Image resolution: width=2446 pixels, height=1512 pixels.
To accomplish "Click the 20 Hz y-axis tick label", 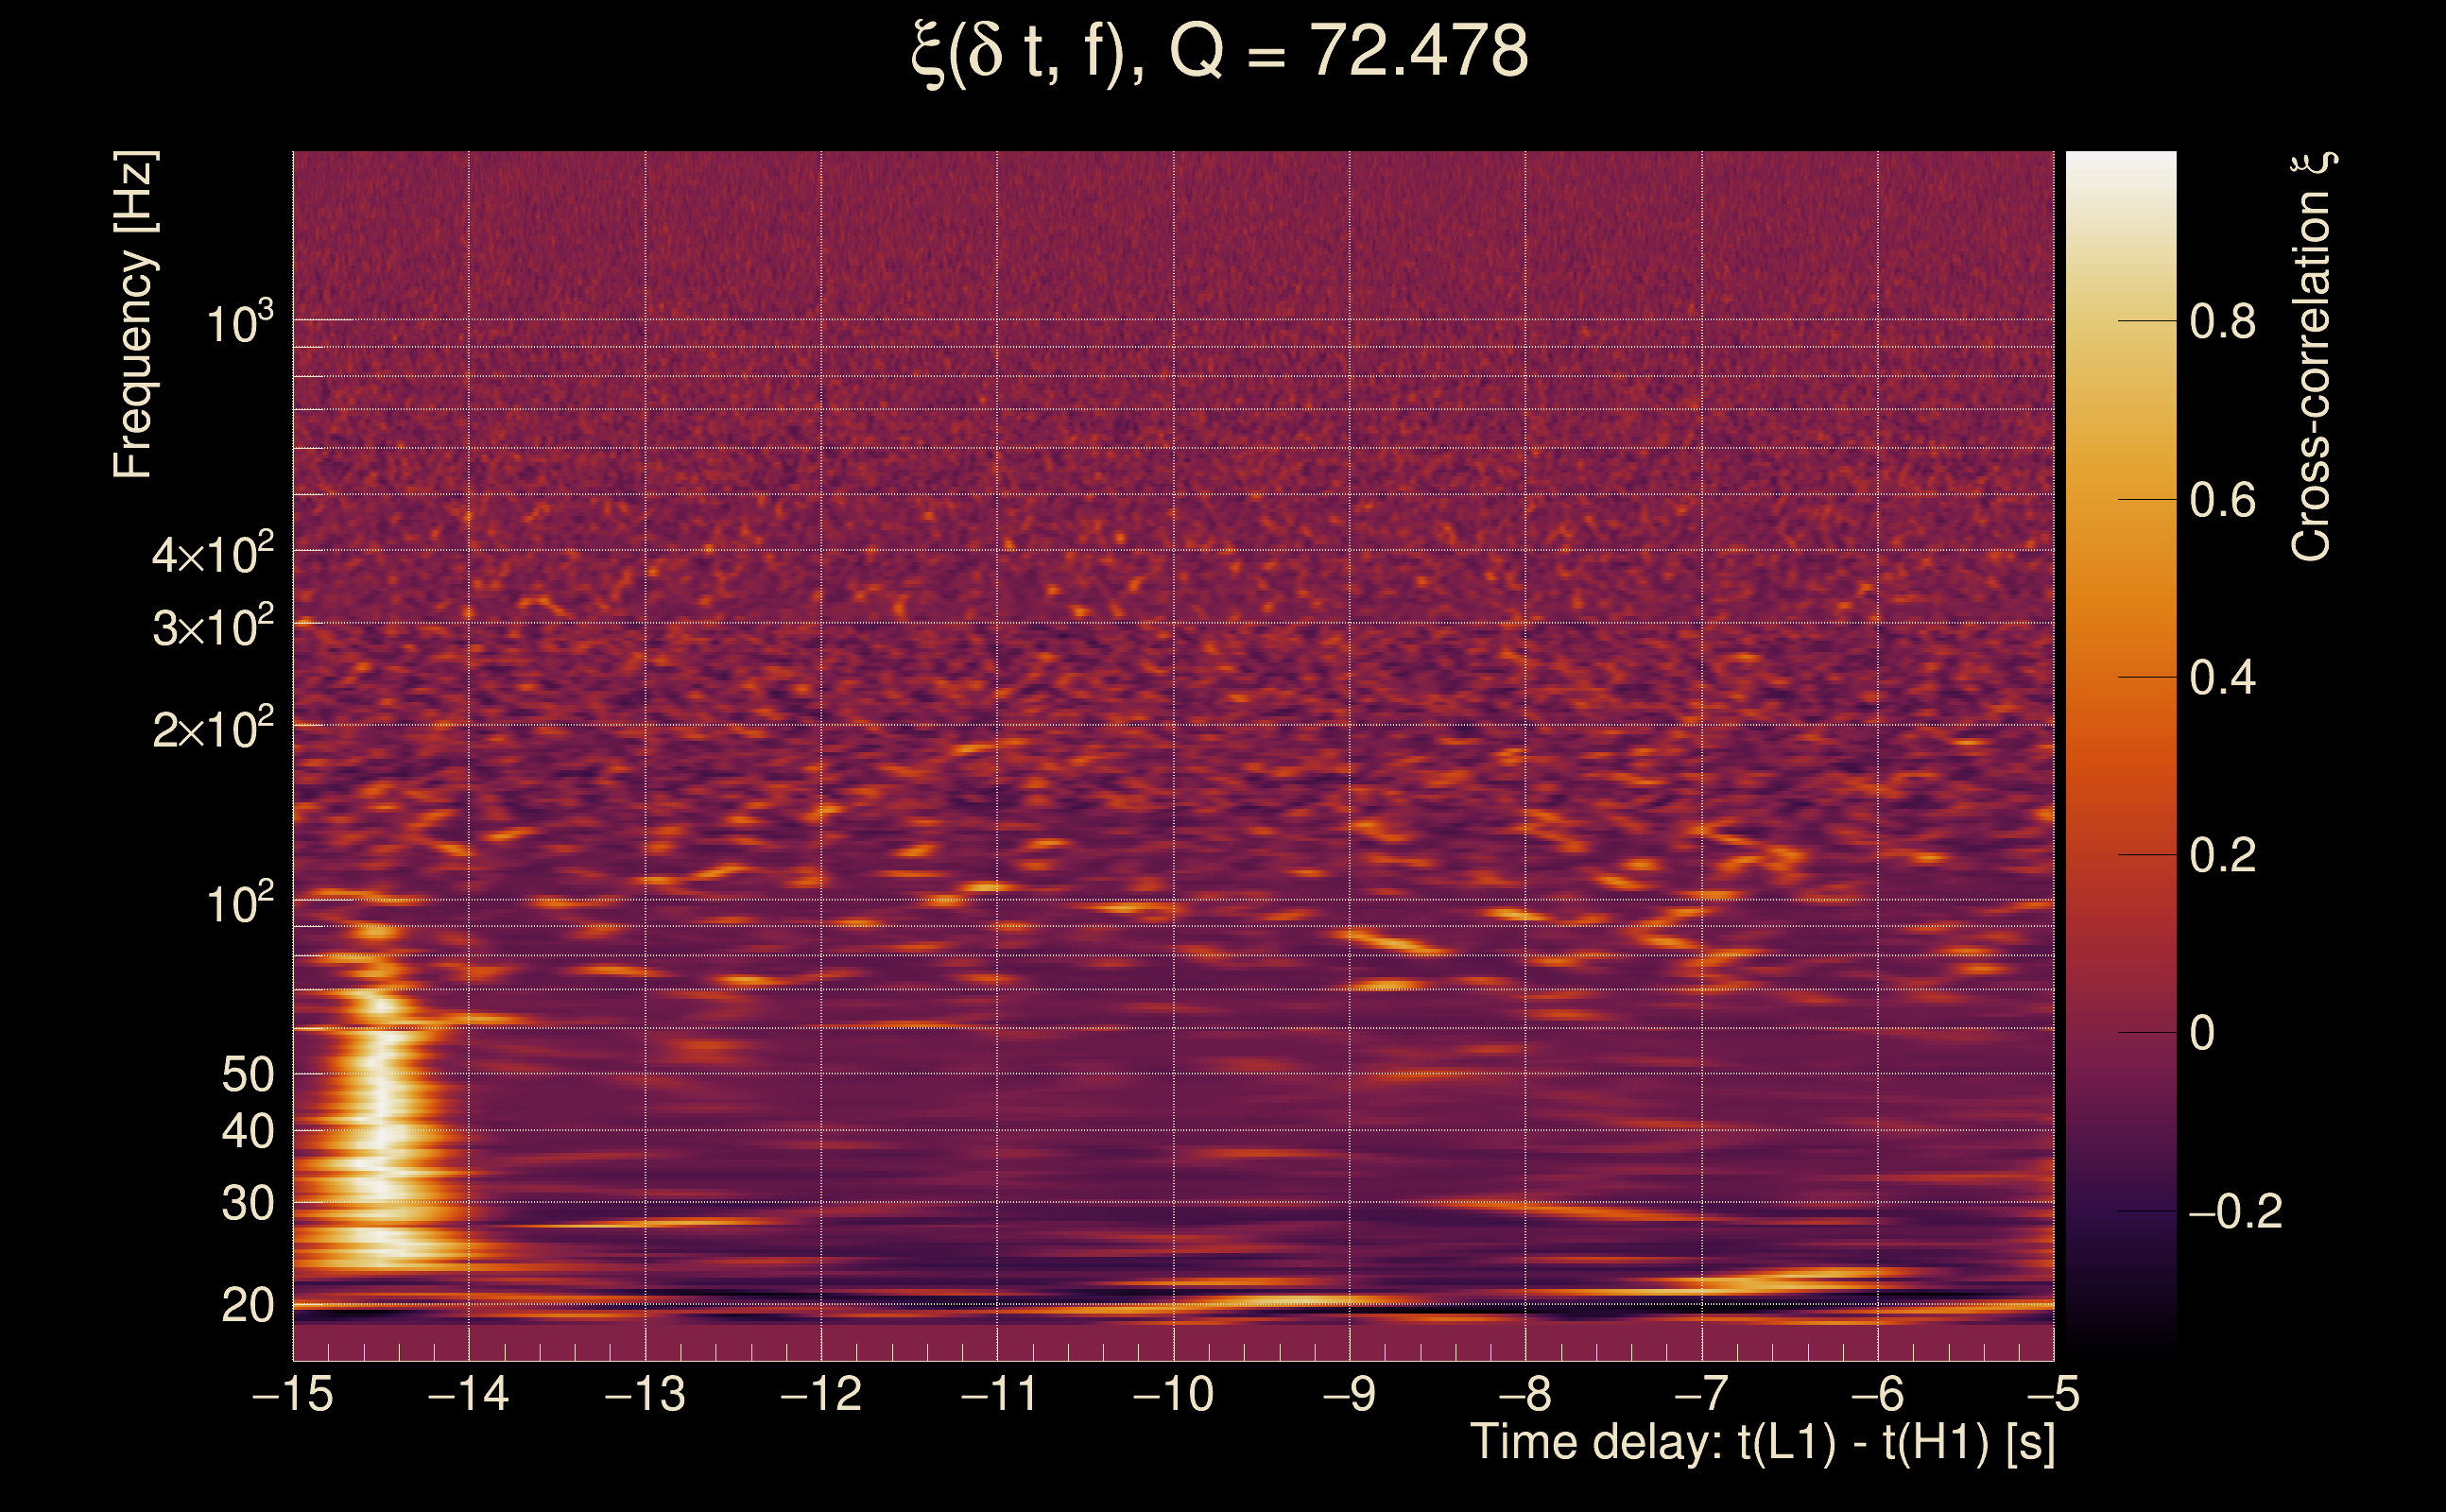I will pos(247,1306).
